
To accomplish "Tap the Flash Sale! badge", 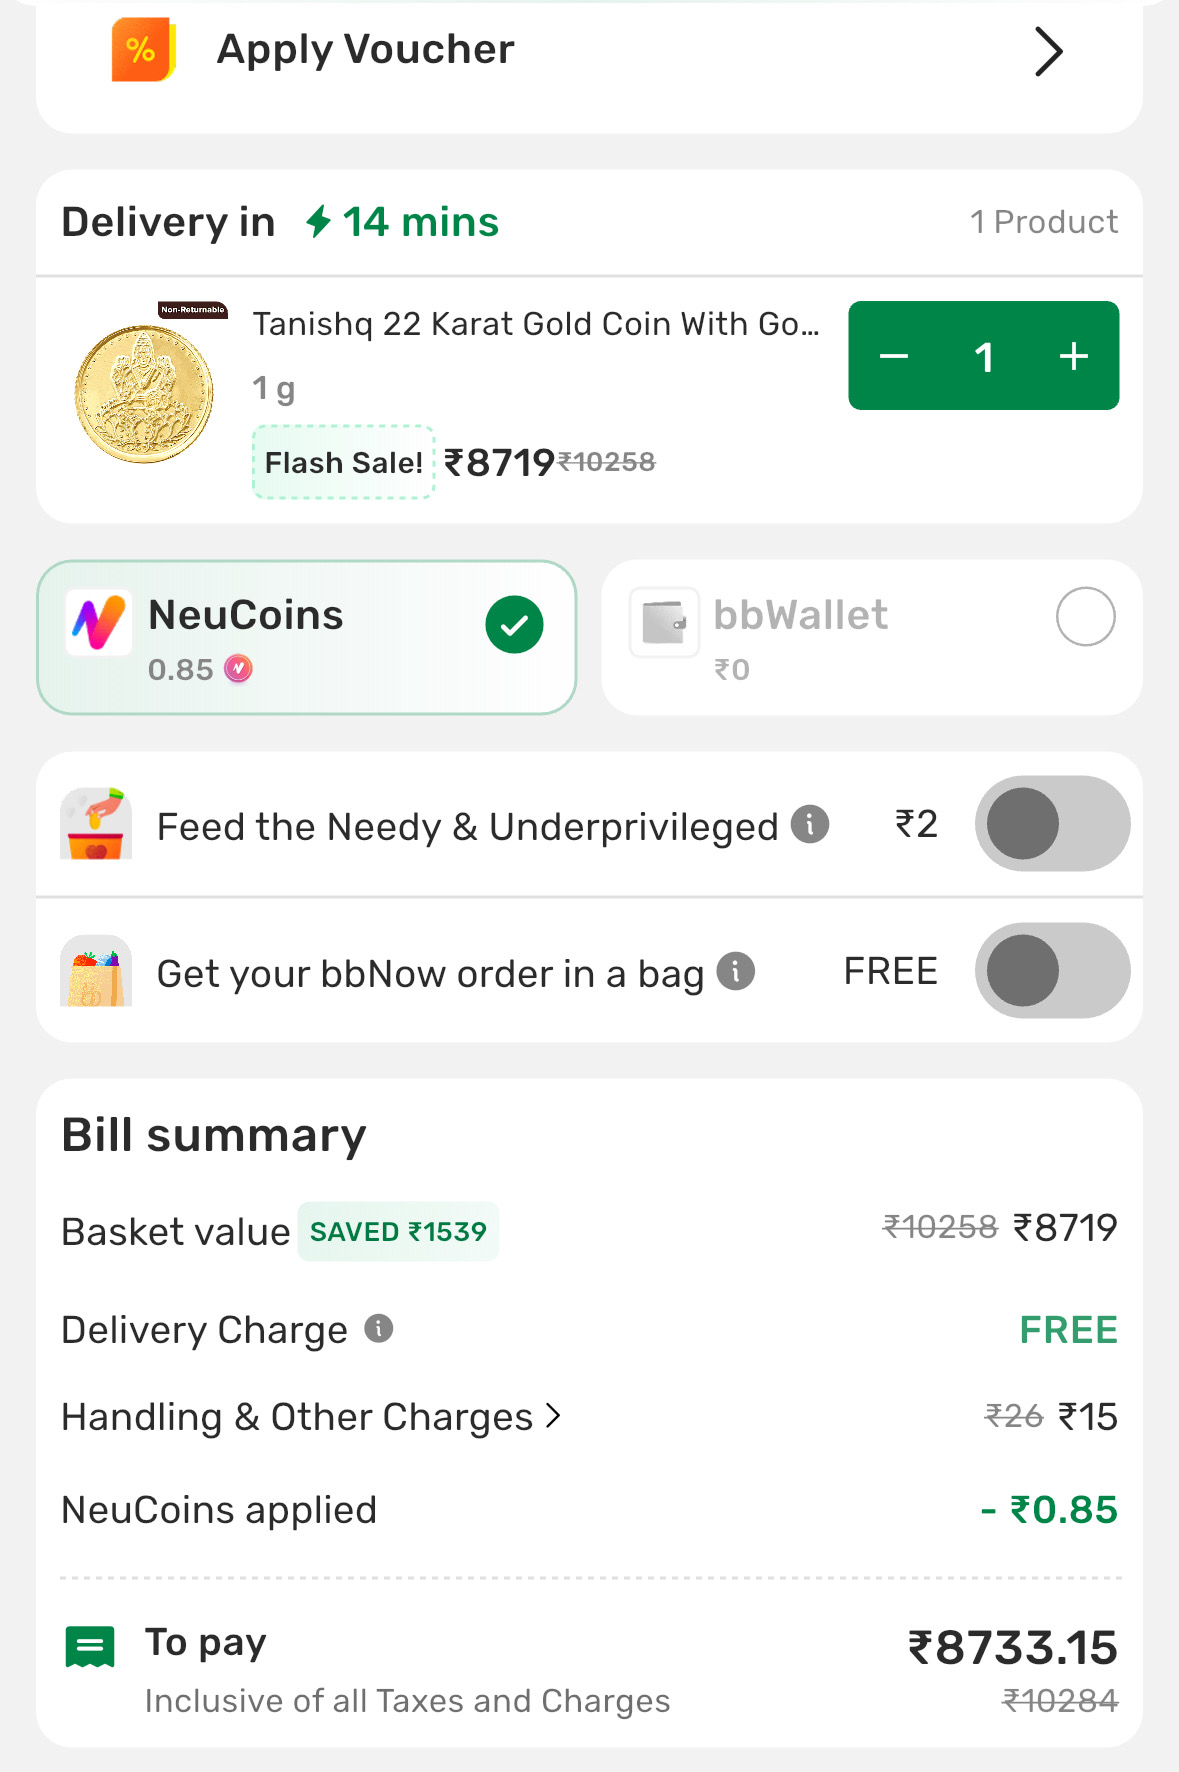I will pos(343,462).
